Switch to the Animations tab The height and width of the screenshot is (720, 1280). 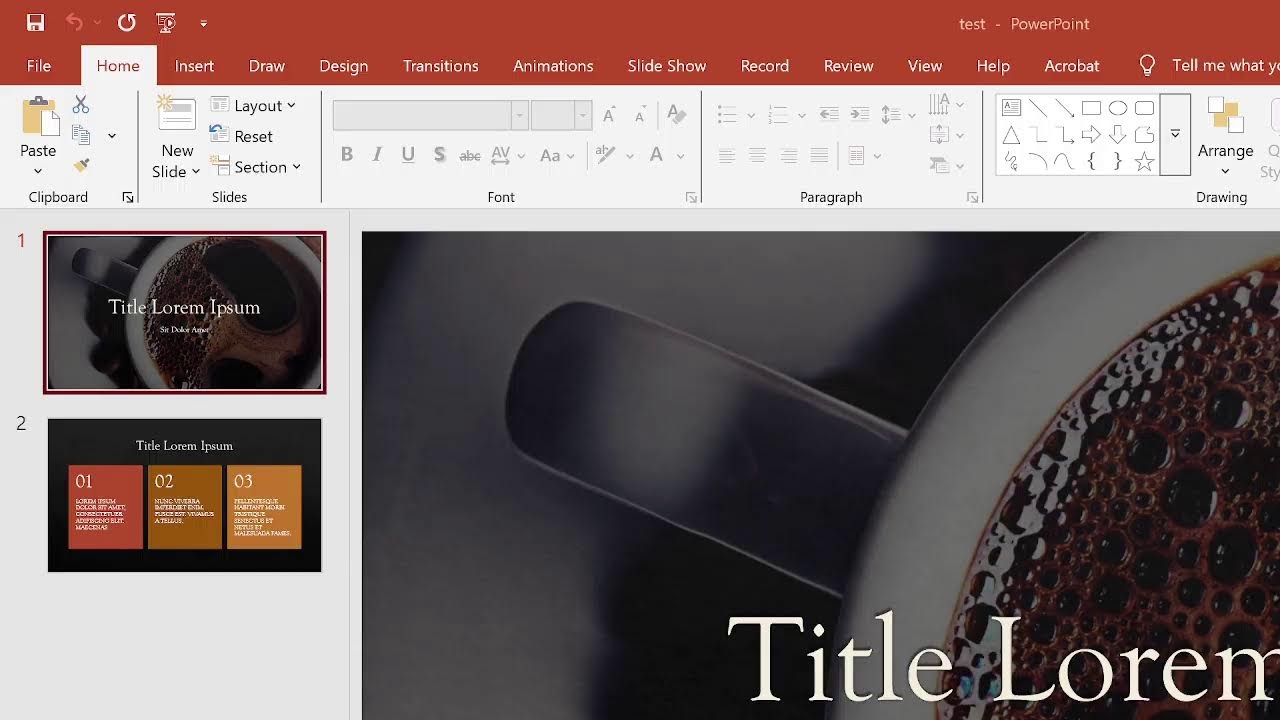(553, 66)
